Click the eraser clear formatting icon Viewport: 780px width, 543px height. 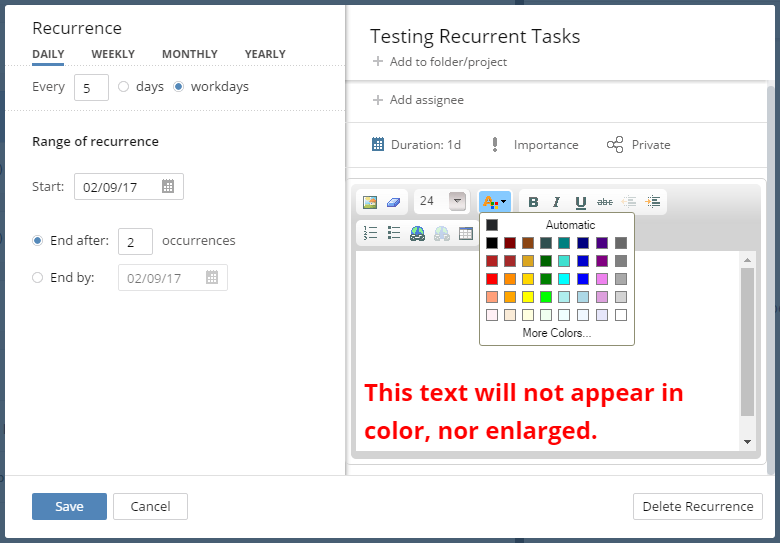click(393, 202)
